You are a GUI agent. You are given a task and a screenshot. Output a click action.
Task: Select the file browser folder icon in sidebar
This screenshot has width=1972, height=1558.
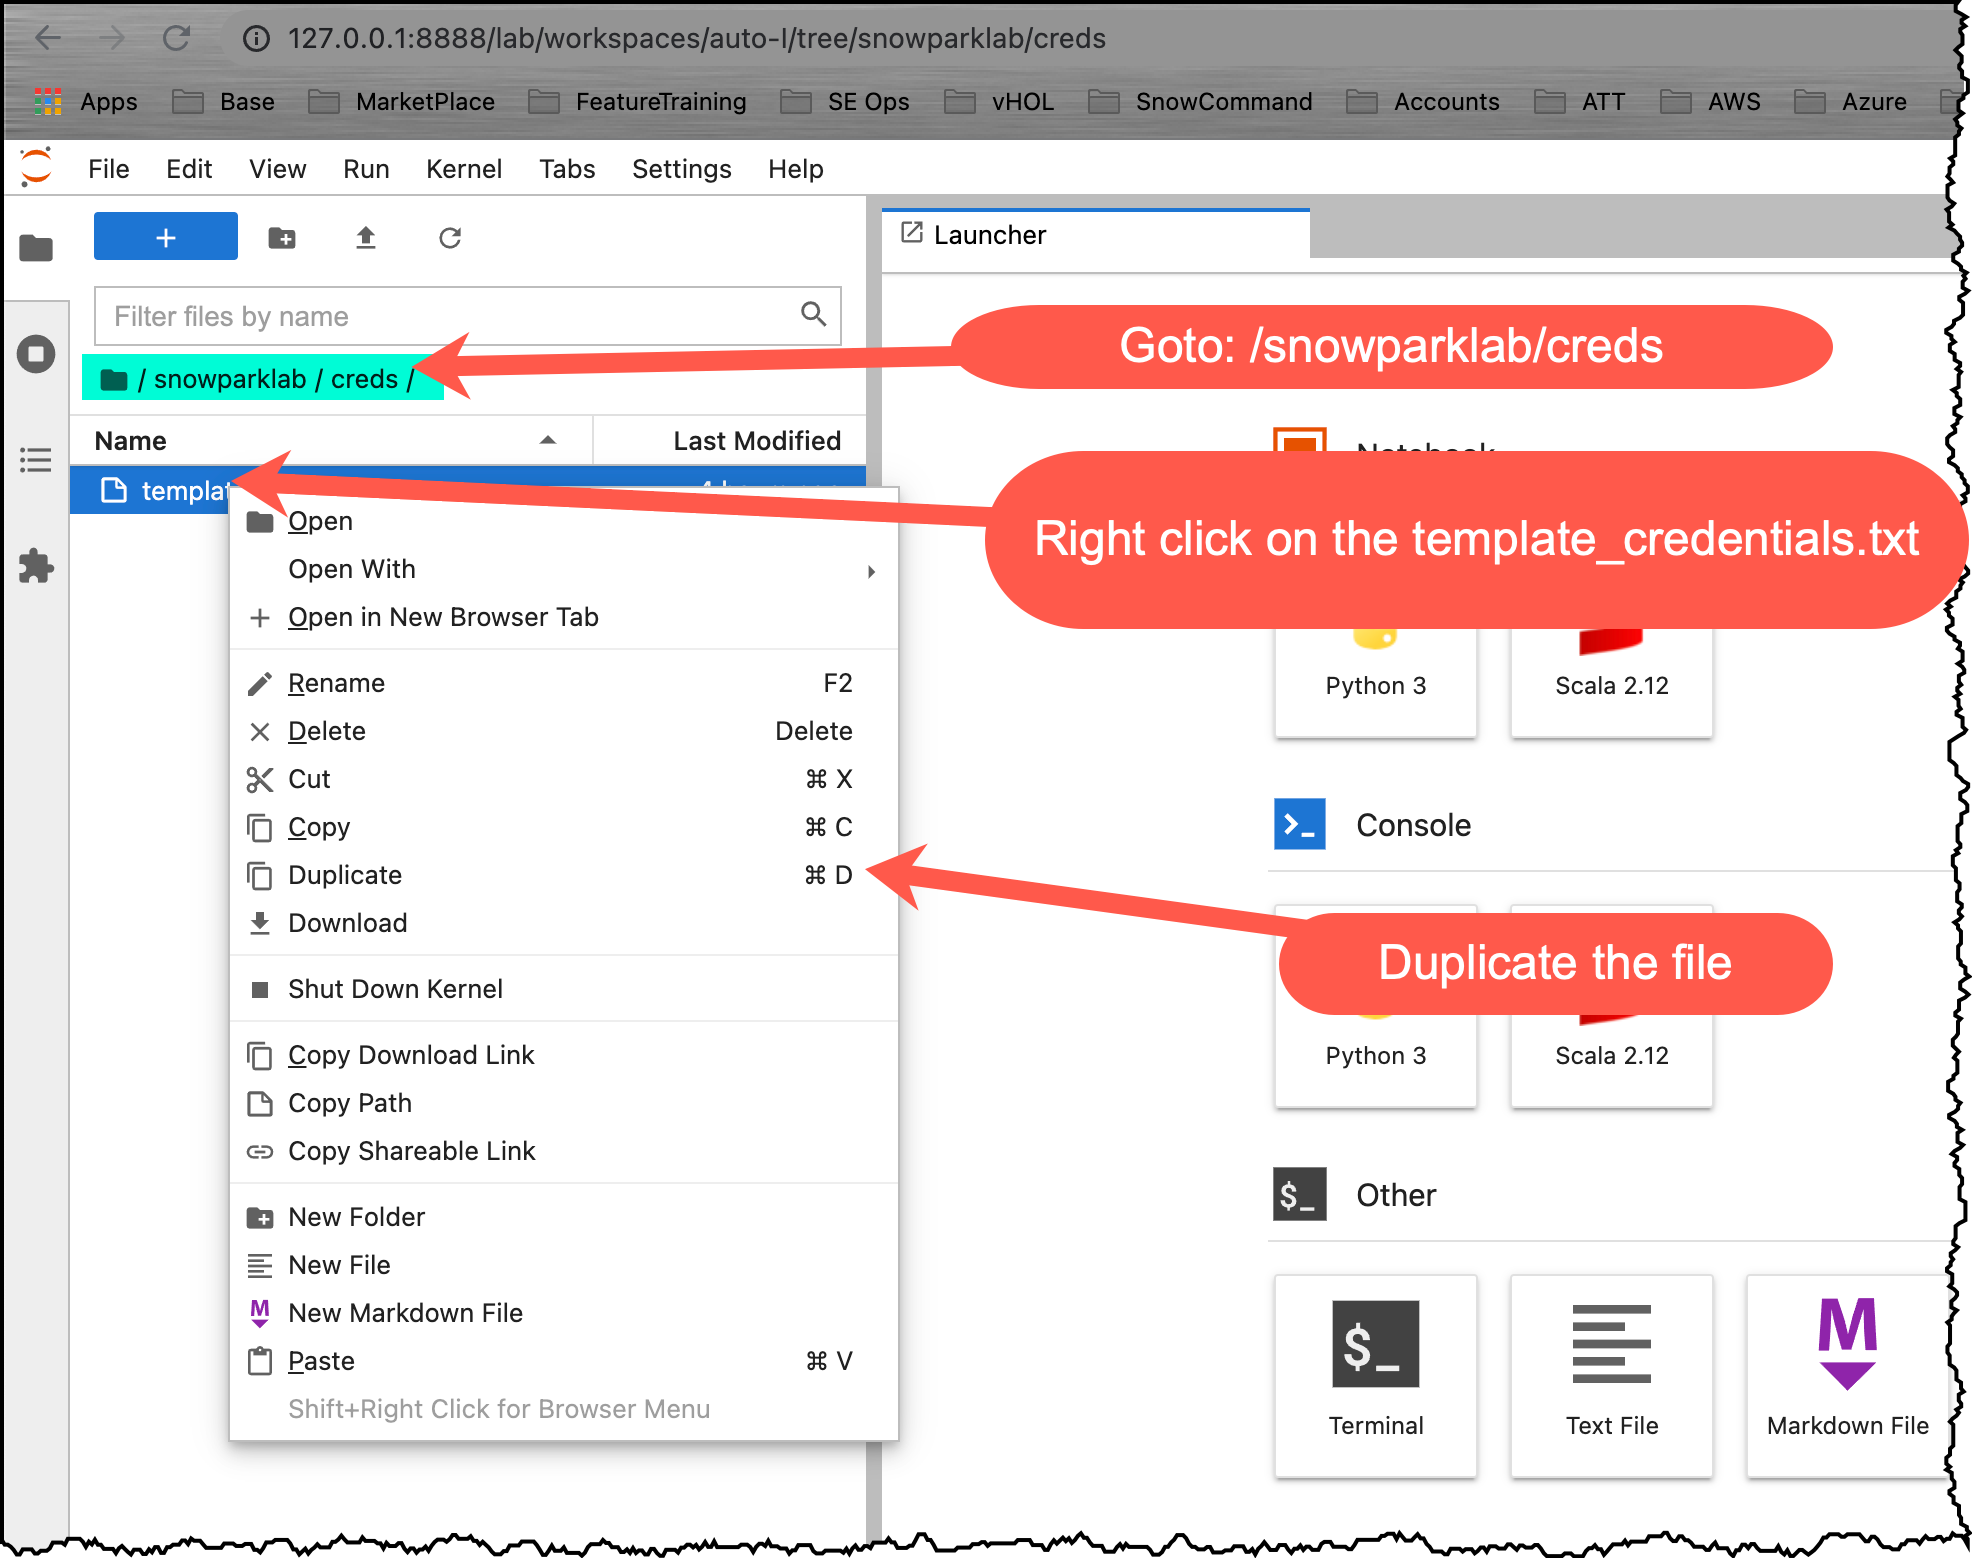(36, 247)
